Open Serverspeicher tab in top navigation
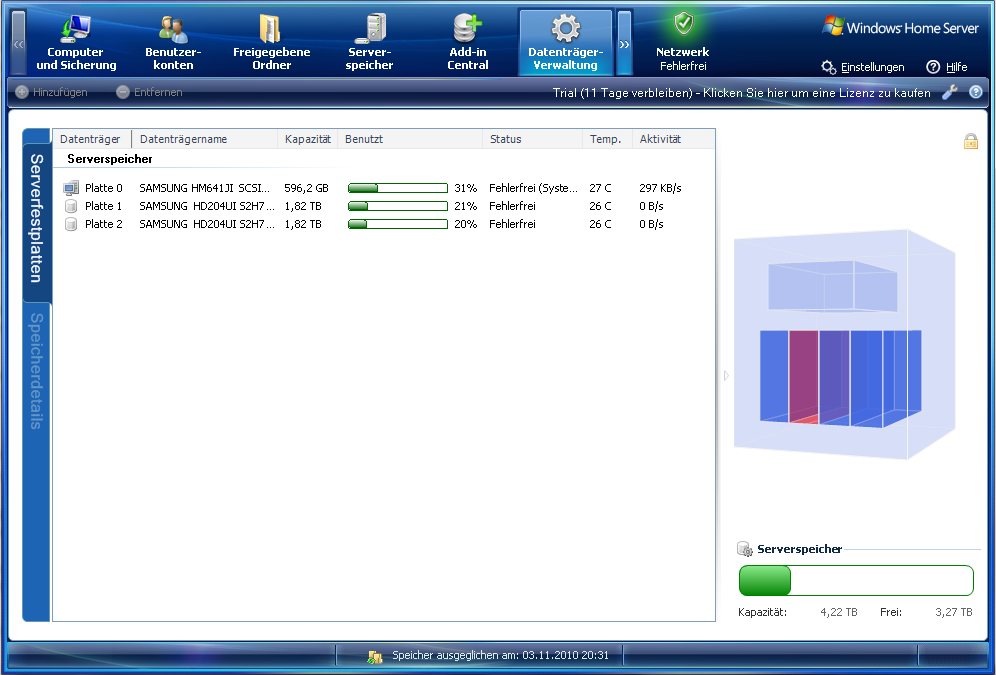This screenshot has width=996, height=675. tap(369, 43)
